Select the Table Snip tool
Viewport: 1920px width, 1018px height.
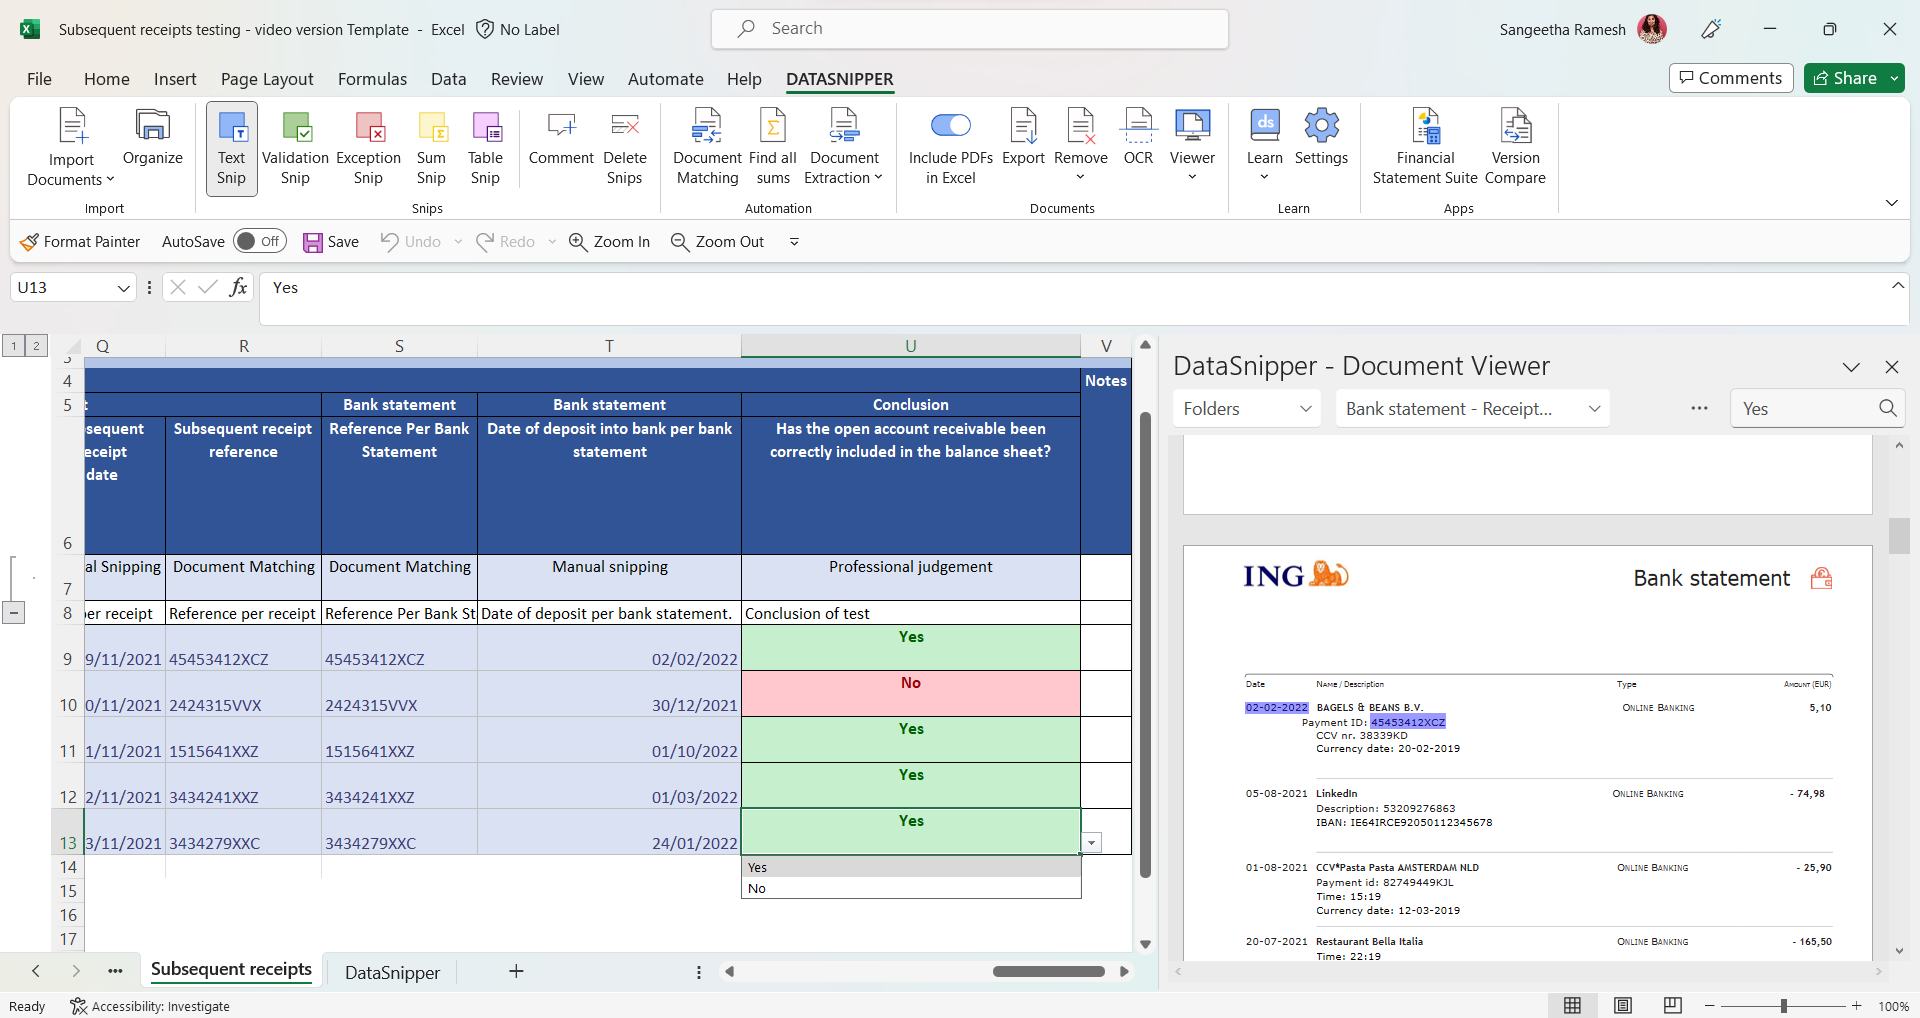click(x=485, y=148)
